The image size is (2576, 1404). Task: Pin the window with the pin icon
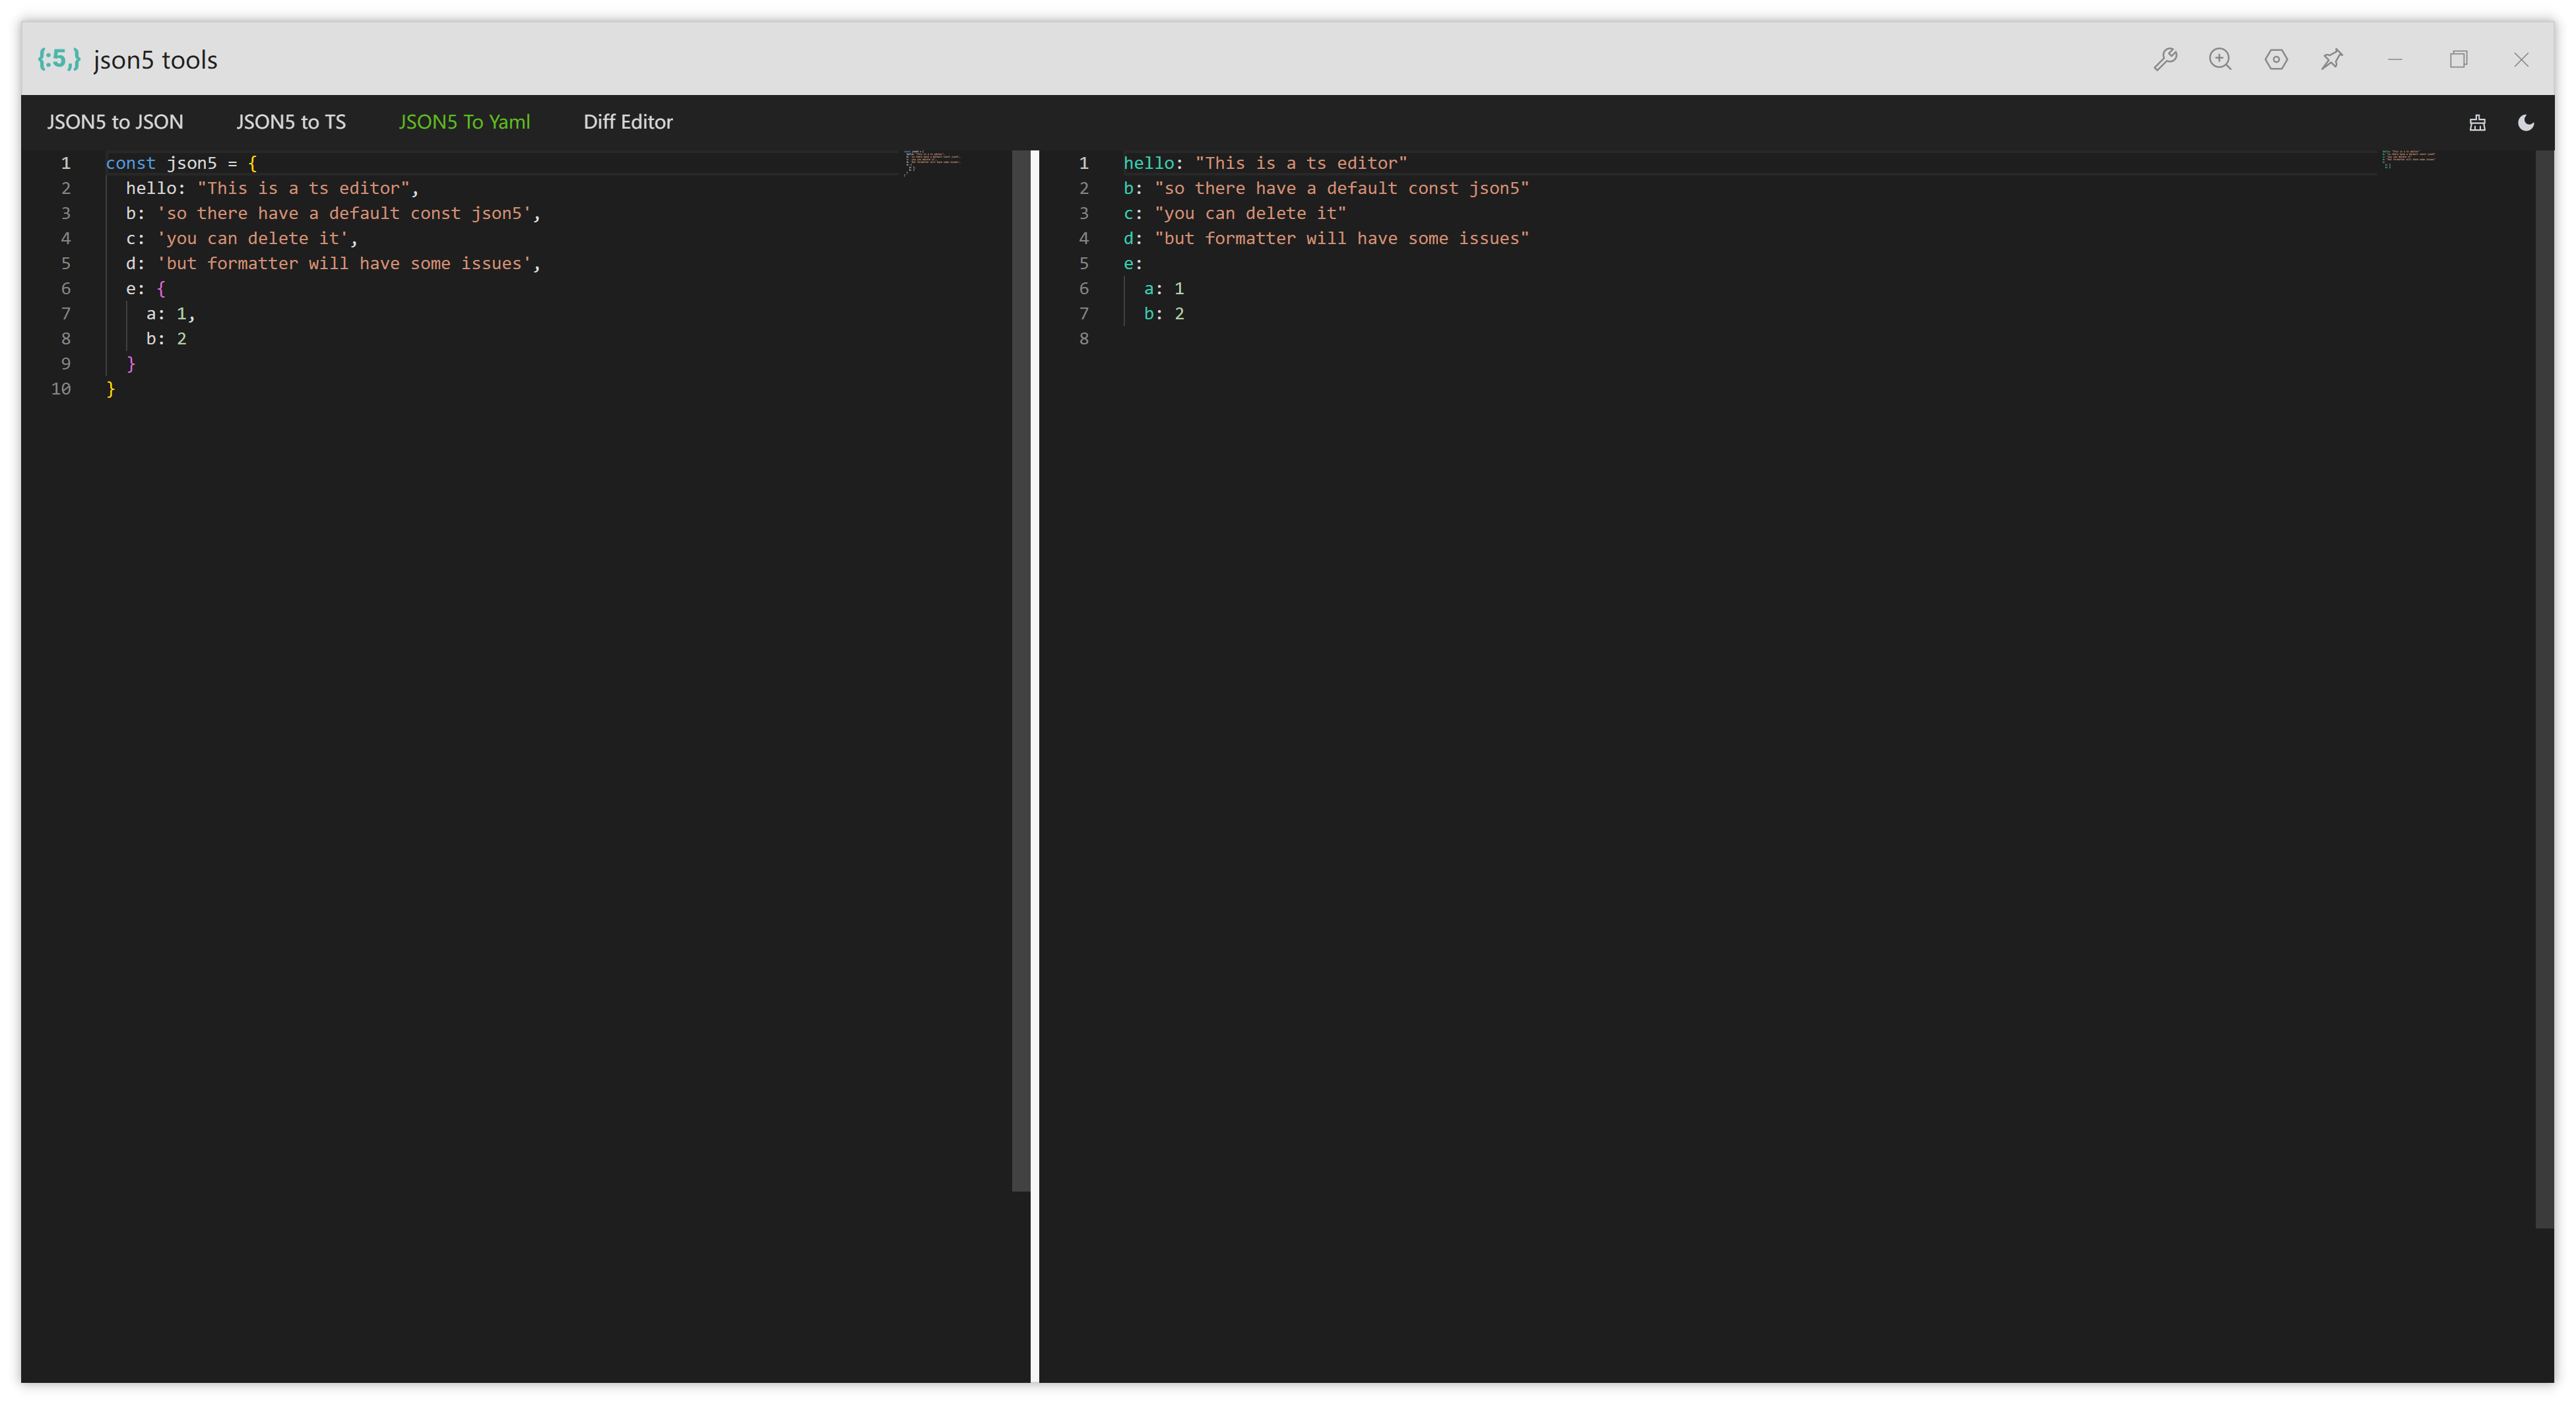tap(2332, 60)
